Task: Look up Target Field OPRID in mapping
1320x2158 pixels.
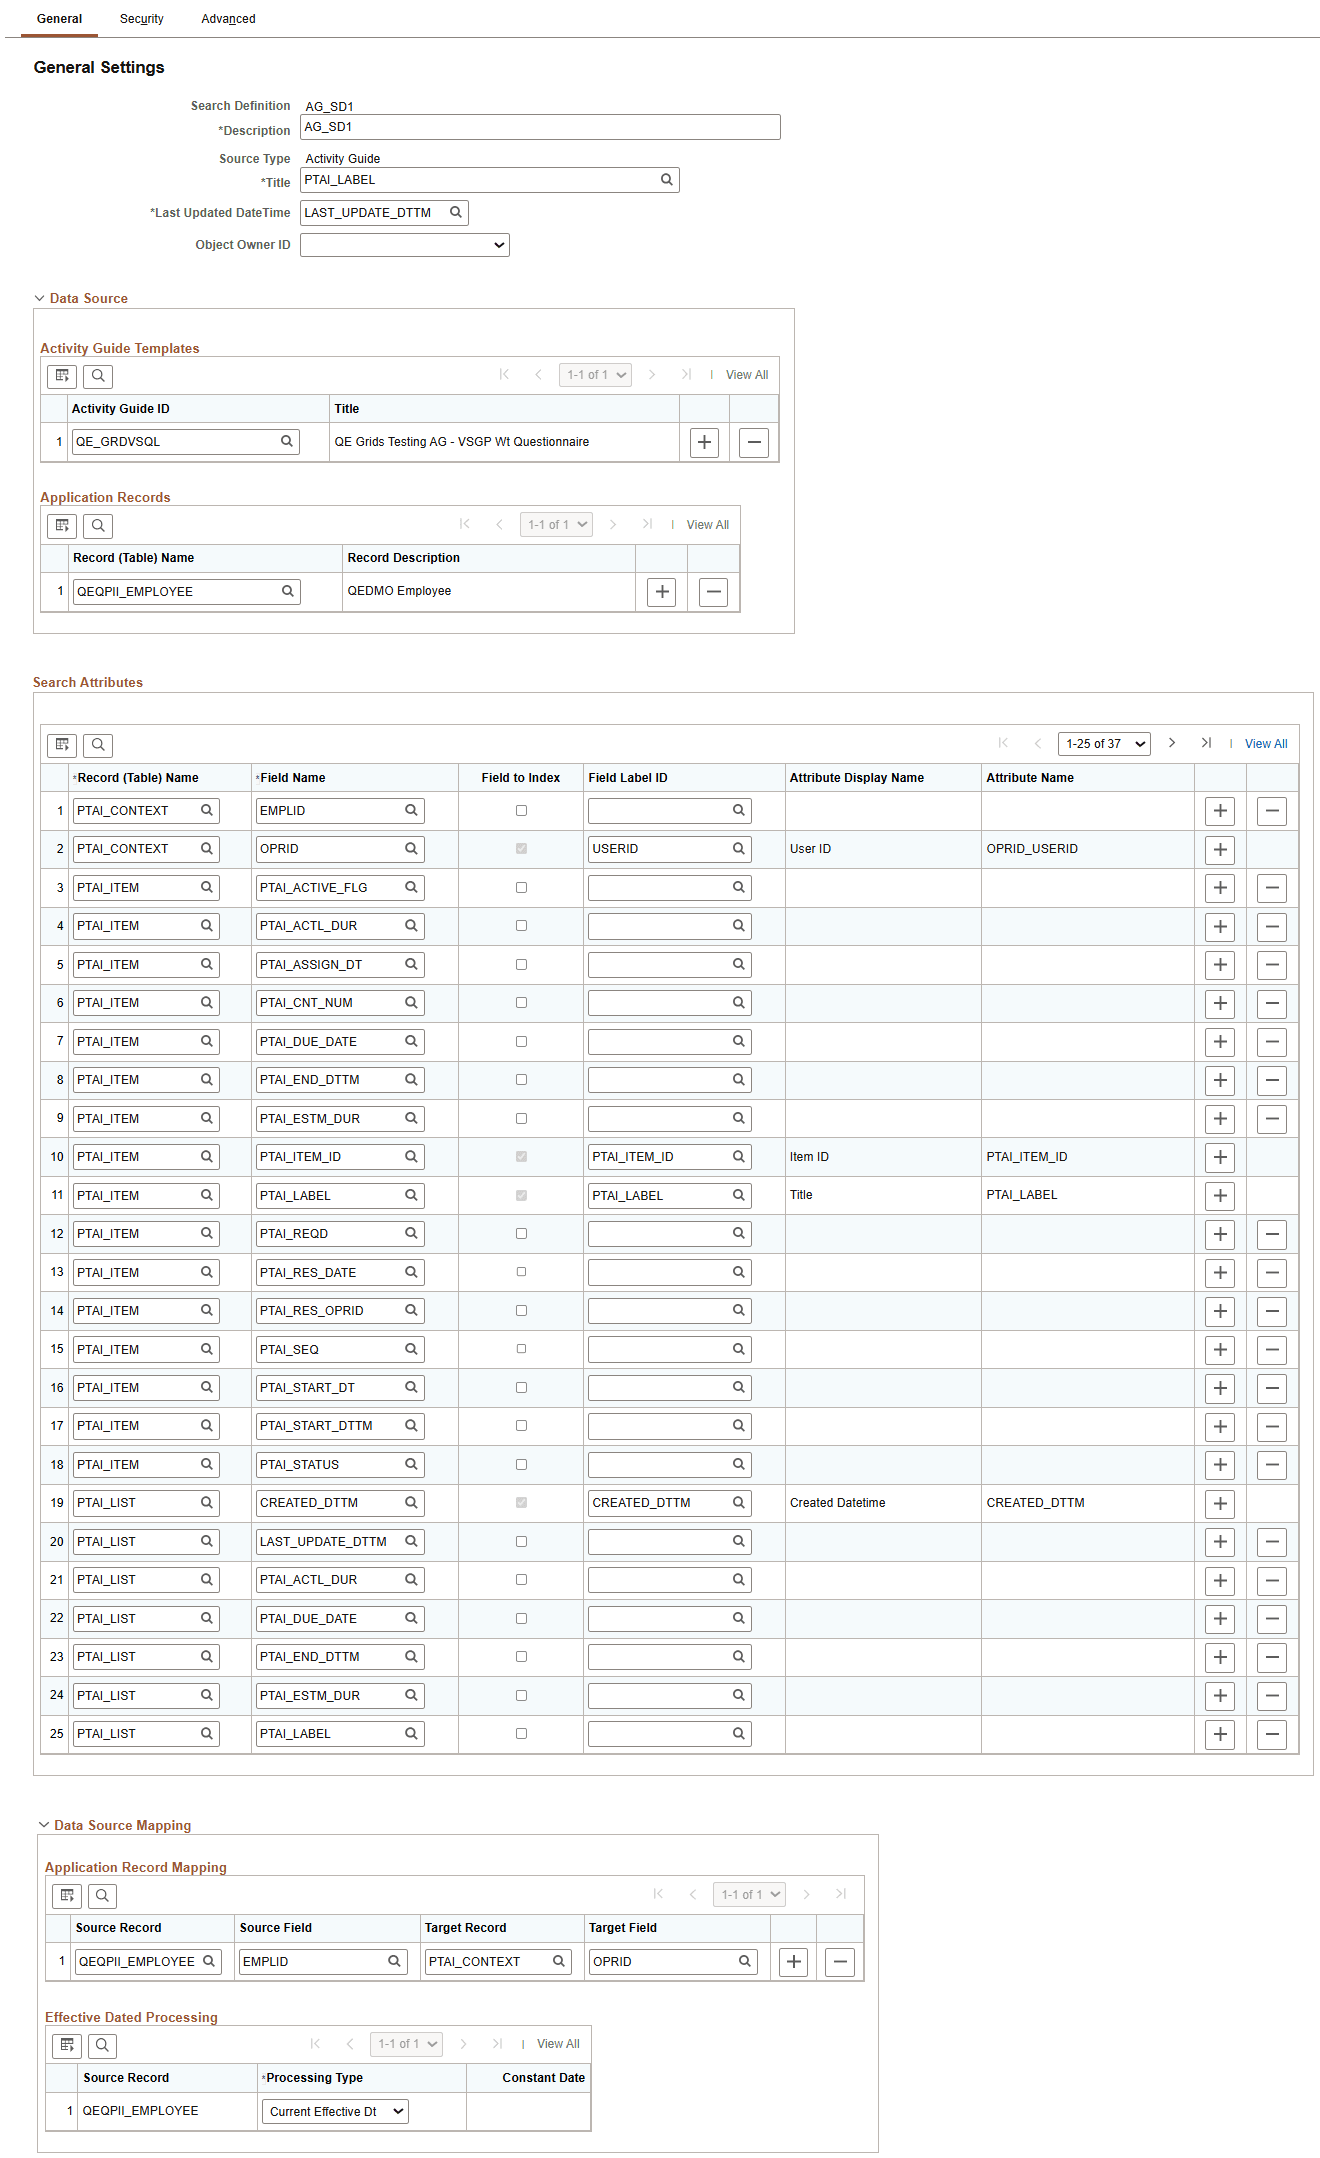Action: [x=745, y=1961]
